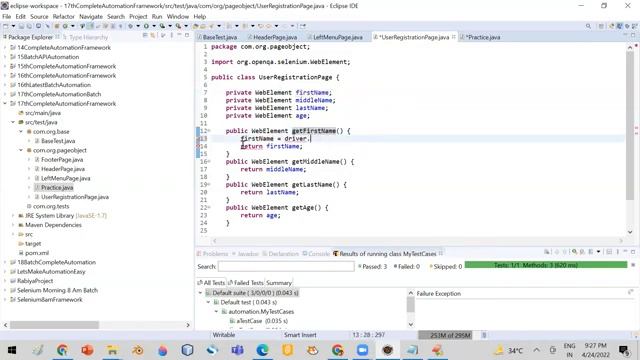Collapse the Default suite results node
Image resolution: width=640 pixels, height=360 pixels.
coord(200,293)
